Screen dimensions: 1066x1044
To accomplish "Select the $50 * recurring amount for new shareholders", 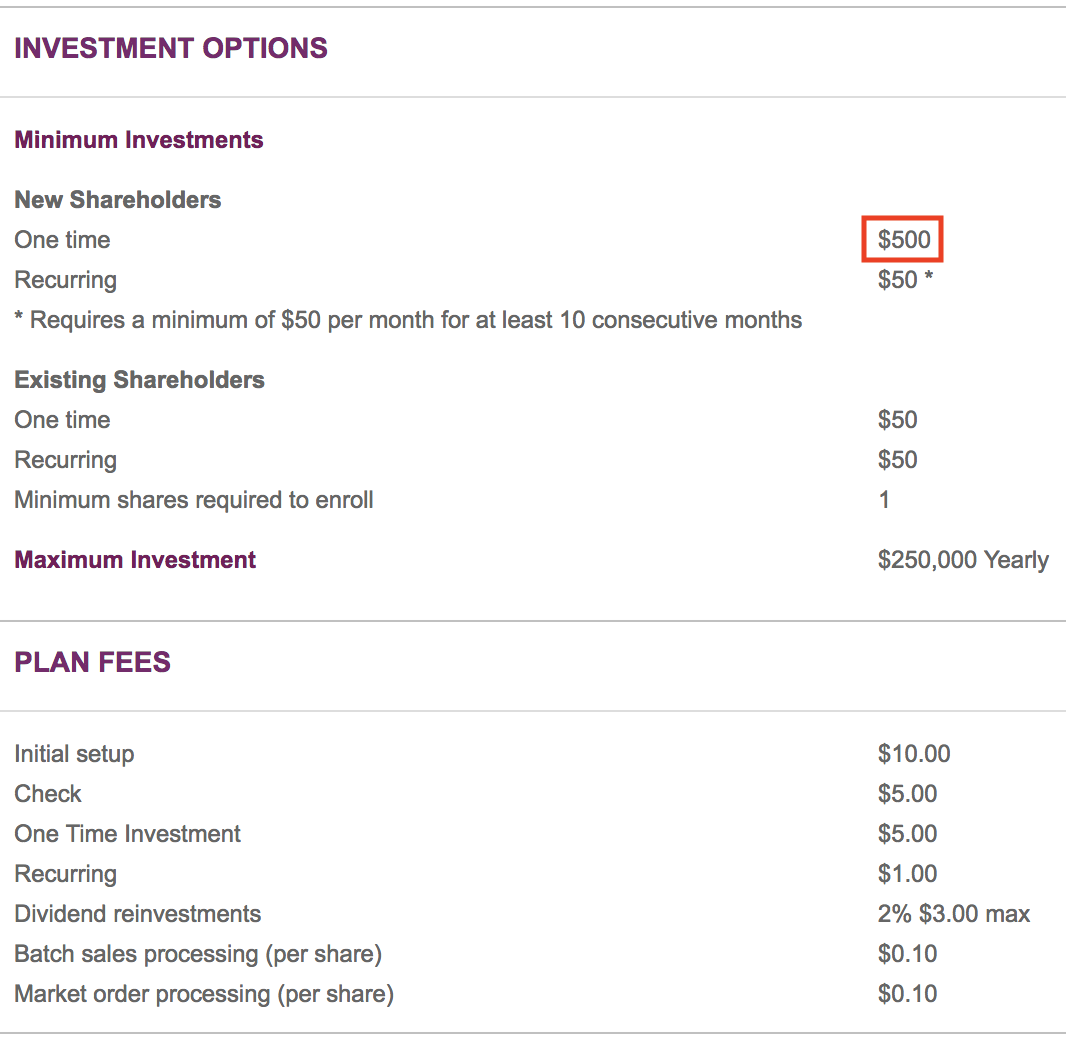I will point(905,279).
